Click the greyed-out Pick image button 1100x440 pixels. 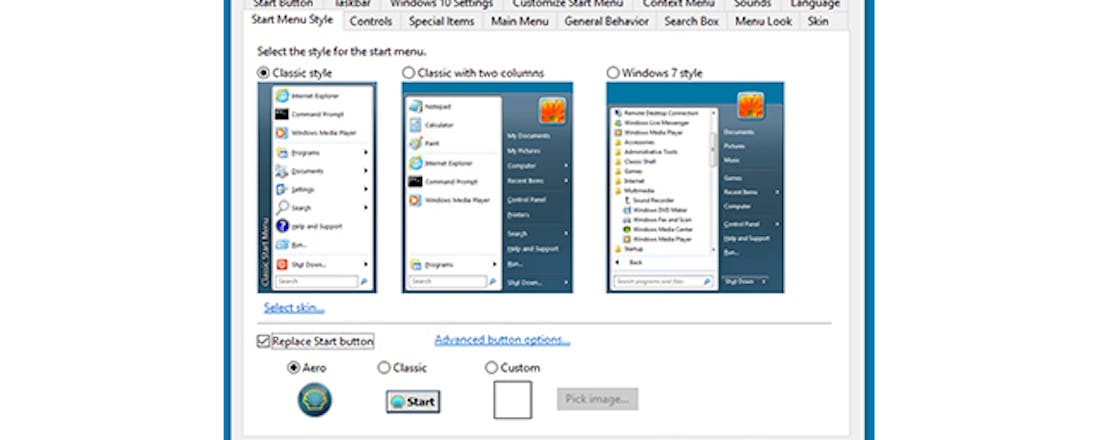598,399
